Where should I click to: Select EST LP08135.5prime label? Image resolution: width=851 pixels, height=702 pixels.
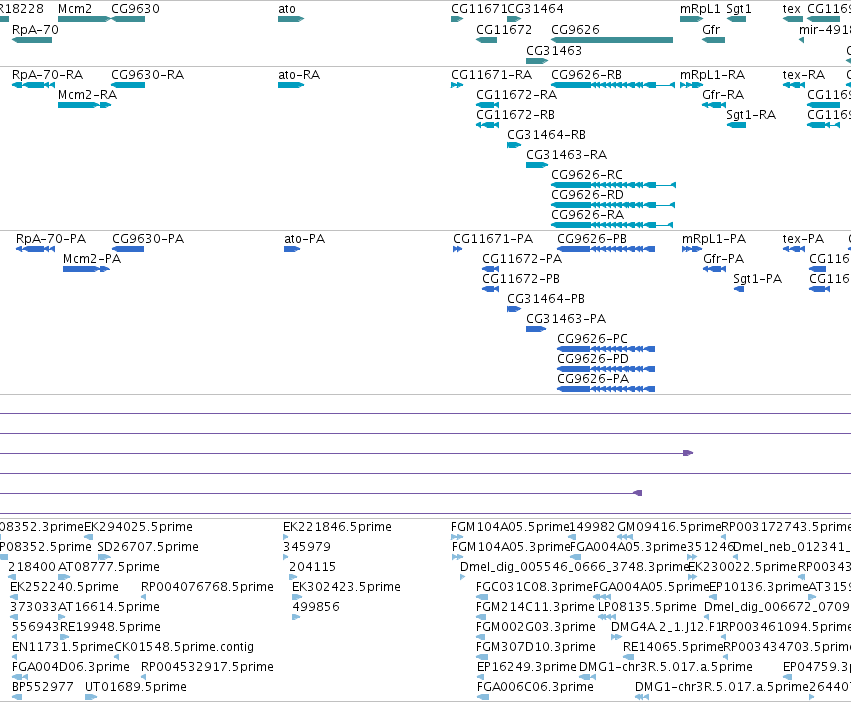(647, 606)
